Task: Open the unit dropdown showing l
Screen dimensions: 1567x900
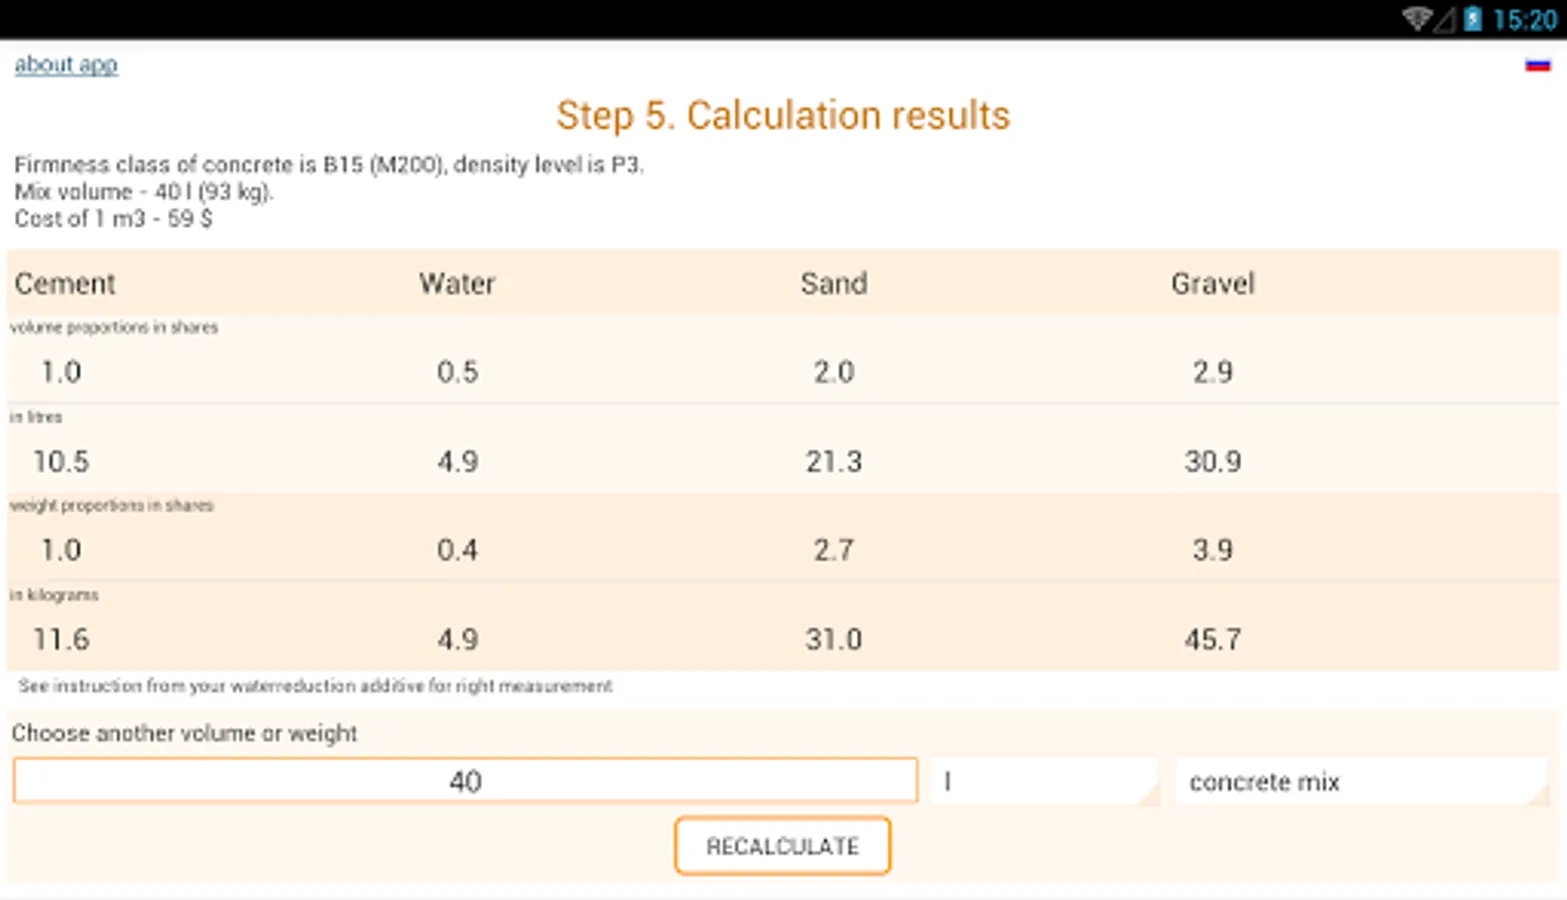Action: point(1045,781)
